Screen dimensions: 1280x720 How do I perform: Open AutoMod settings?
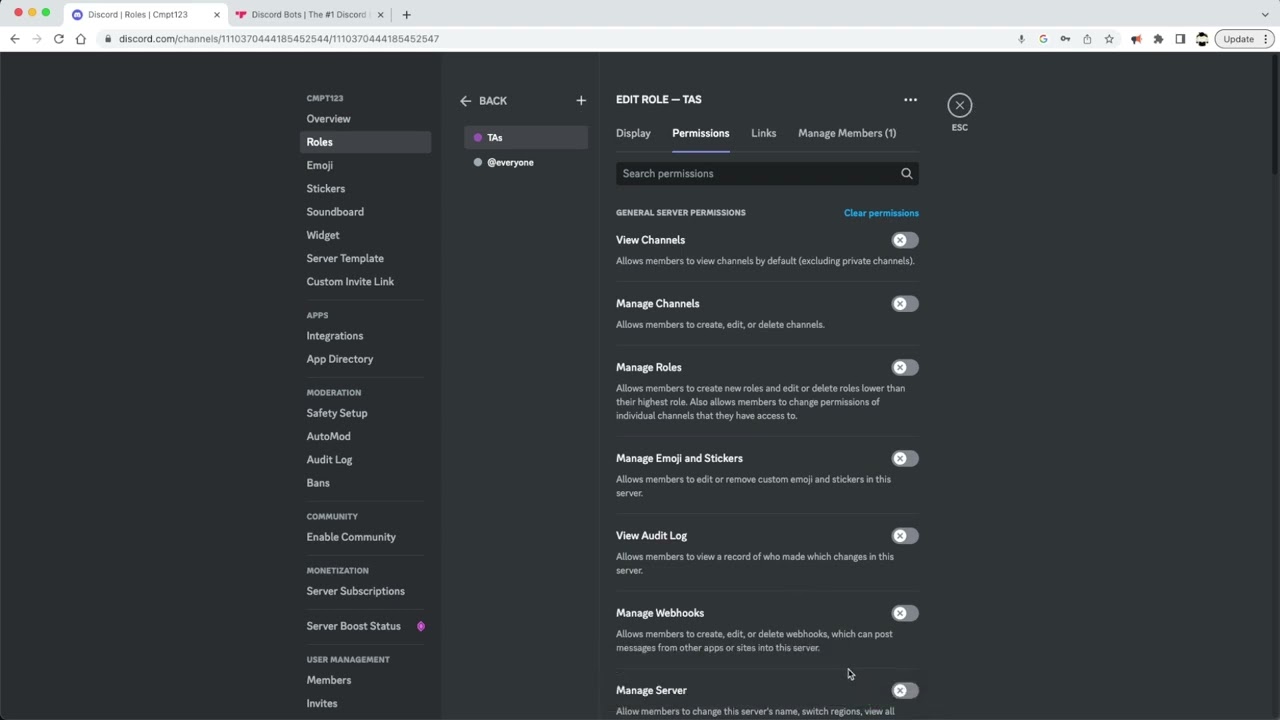[x=365, y=436]
